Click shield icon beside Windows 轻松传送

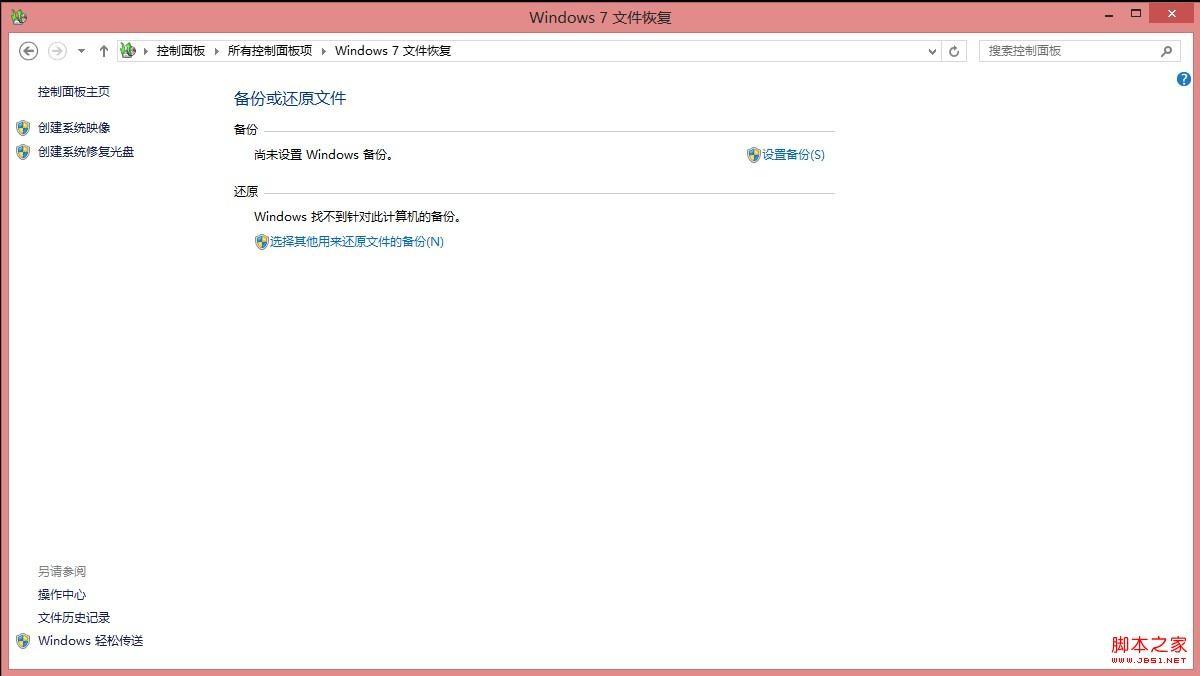pyautogui.click(x=23, y=641)
